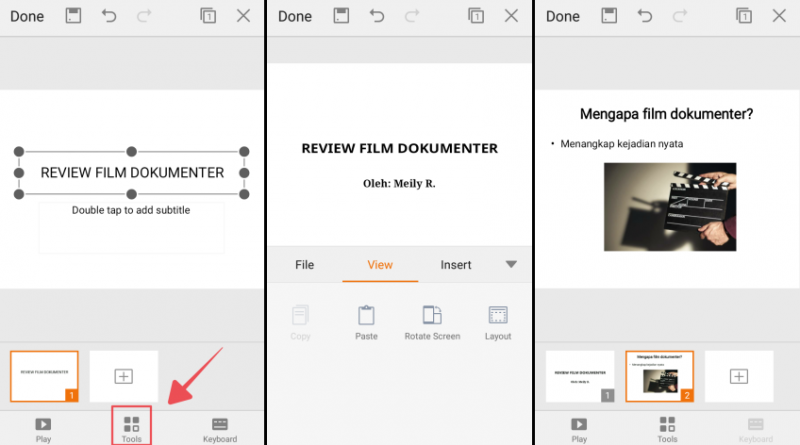Add a new slide via the plus thumbnail in the left screen
Image resolution: width=800 pixels, height=445 pixels.
tap(123, 376)
